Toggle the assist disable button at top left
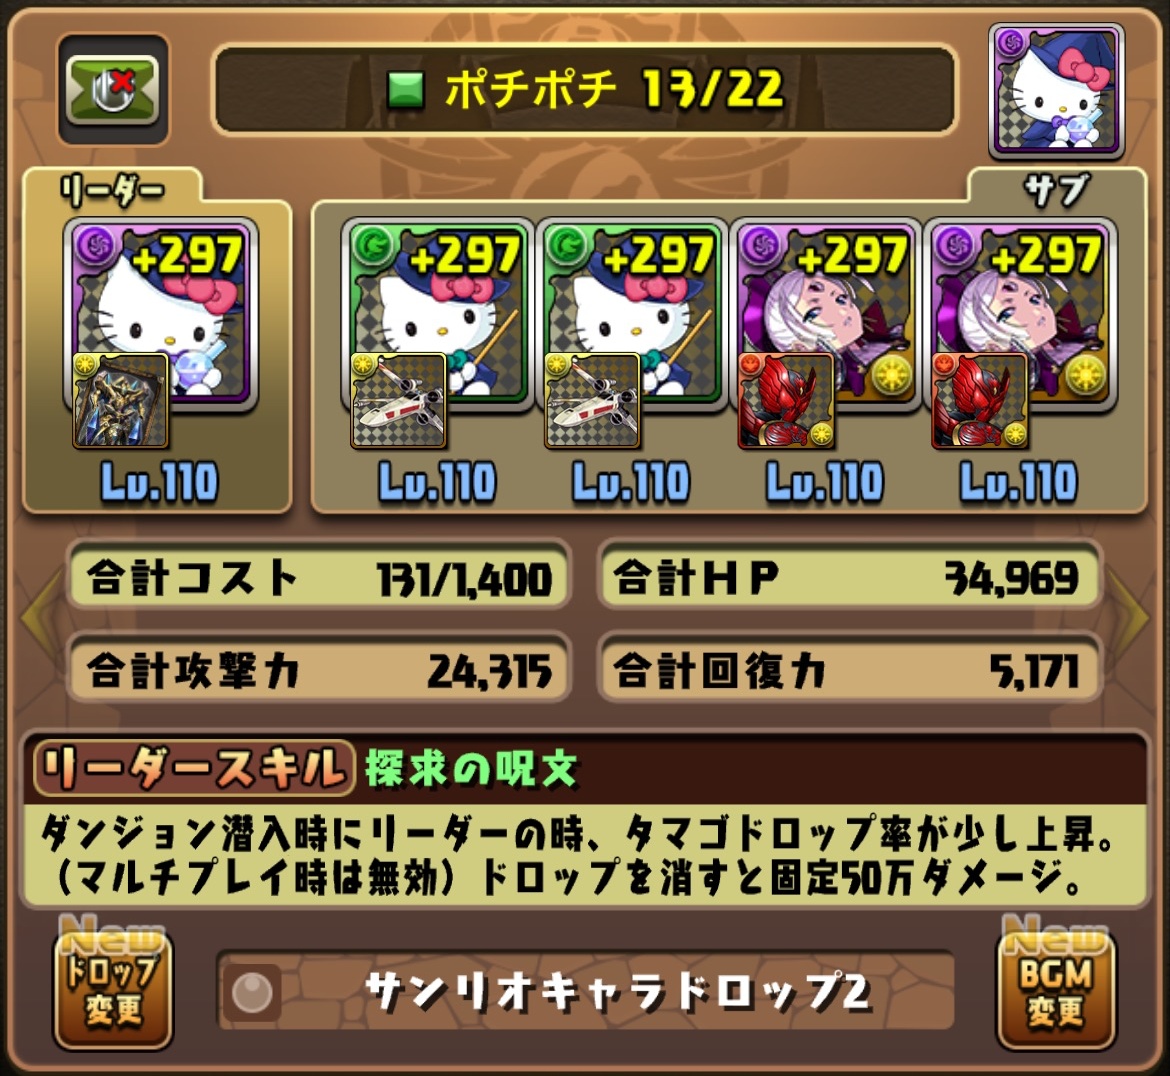The height and width of the screenshot is (1076, 1170). [x=113, y=90]
